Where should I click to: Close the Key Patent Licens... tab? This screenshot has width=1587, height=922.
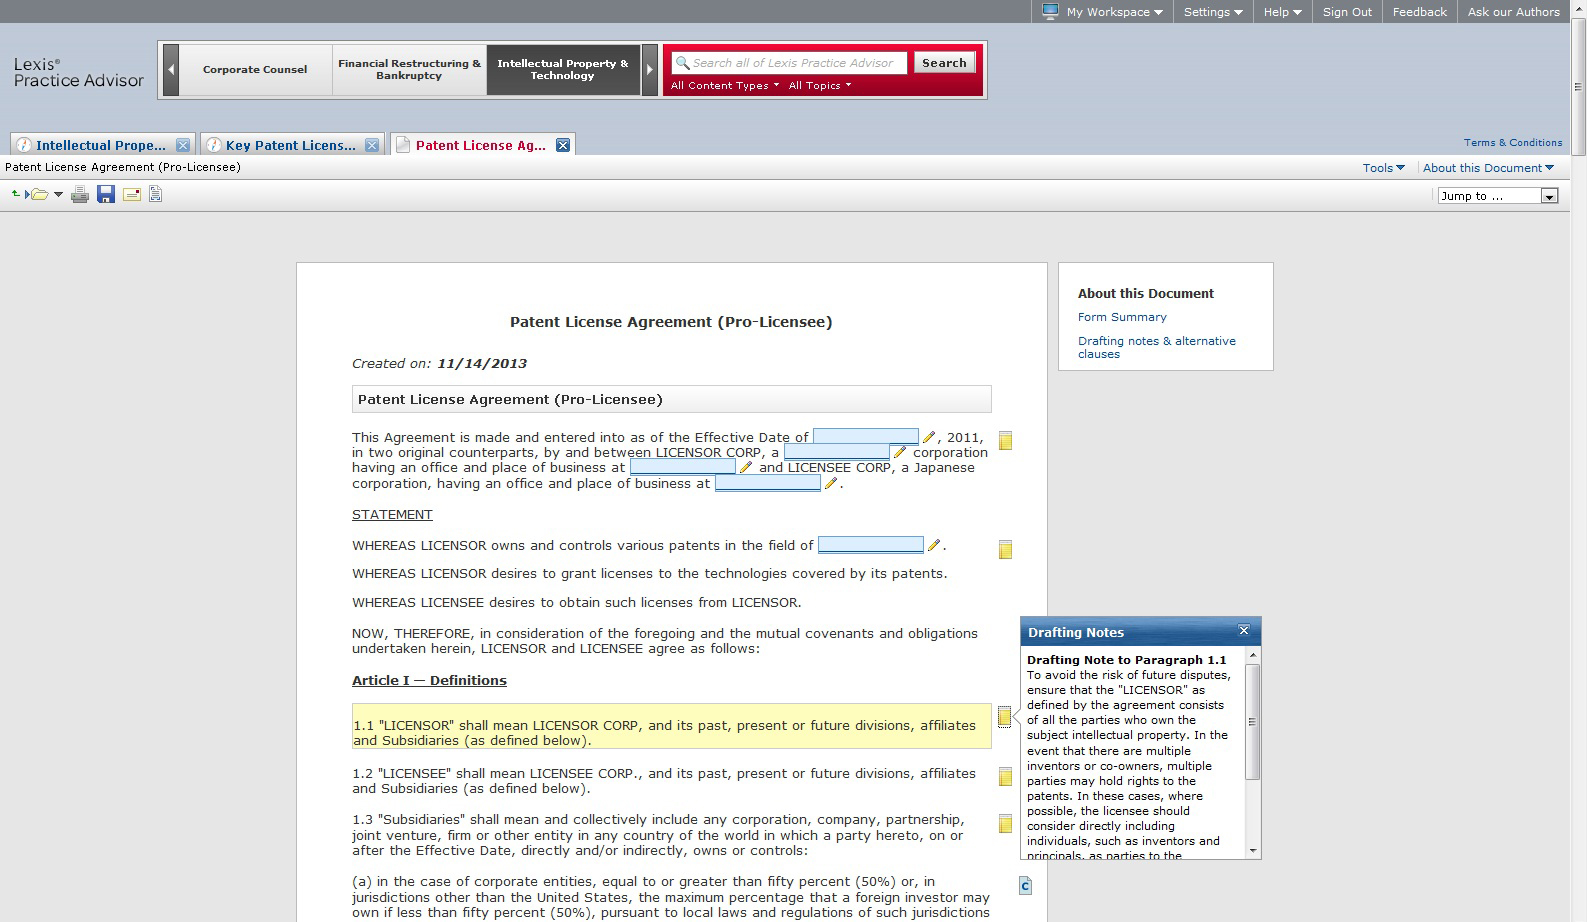pos(372,145)
